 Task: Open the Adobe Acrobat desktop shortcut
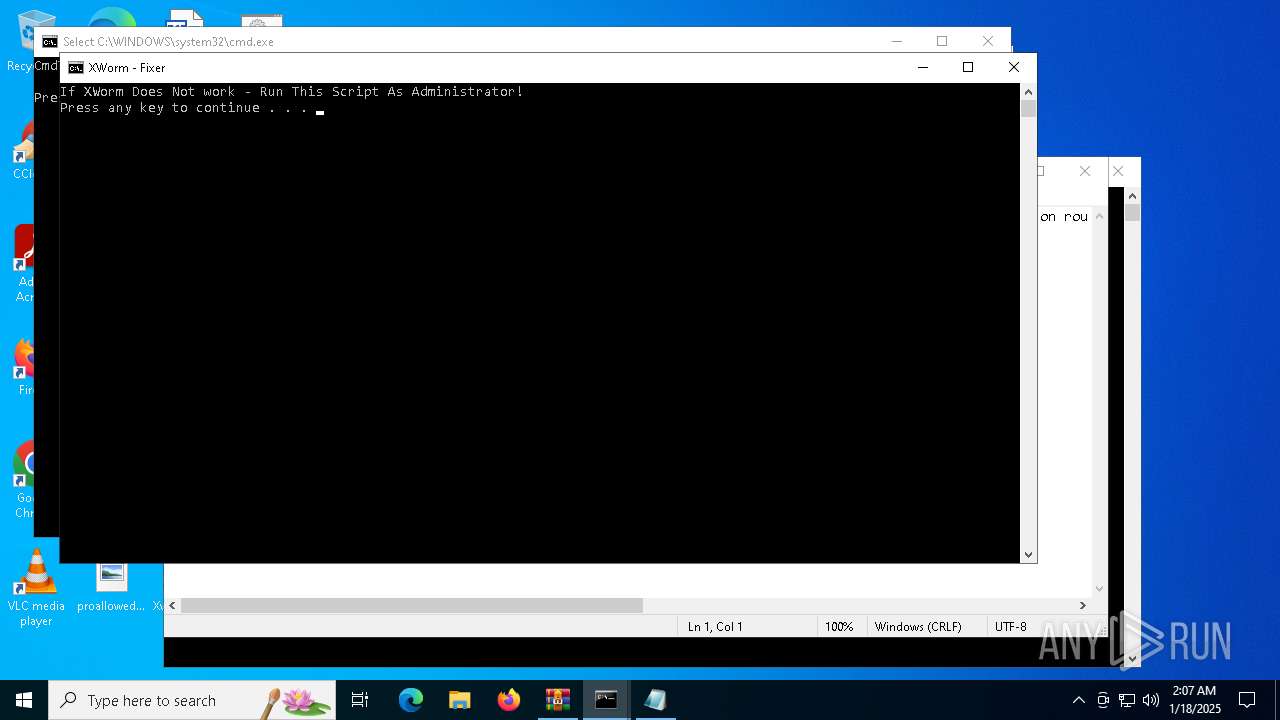(x=22, y=264)
